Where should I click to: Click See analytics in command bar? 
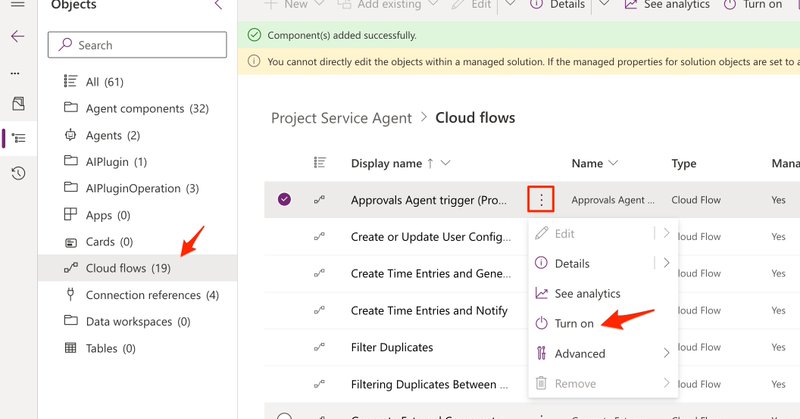tap(667, 5)
